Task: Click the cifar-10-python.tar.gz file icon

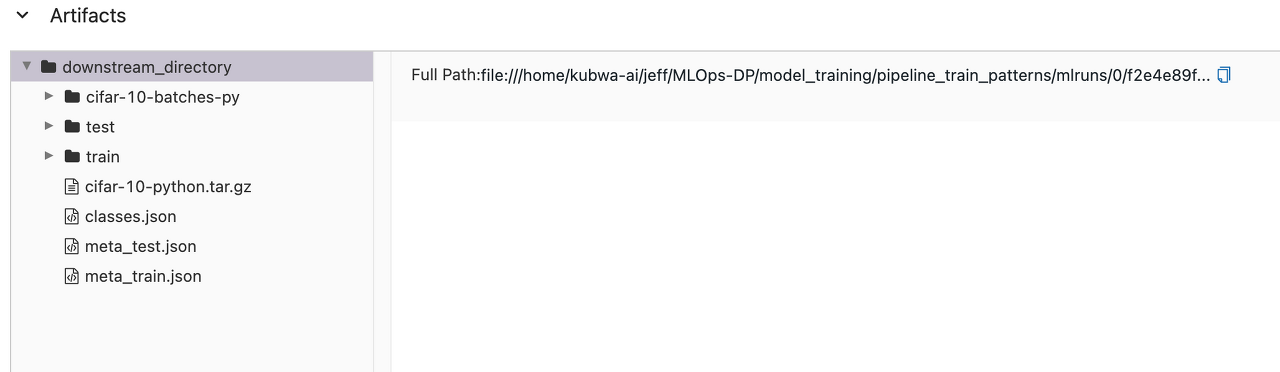Action: (71, 187)
